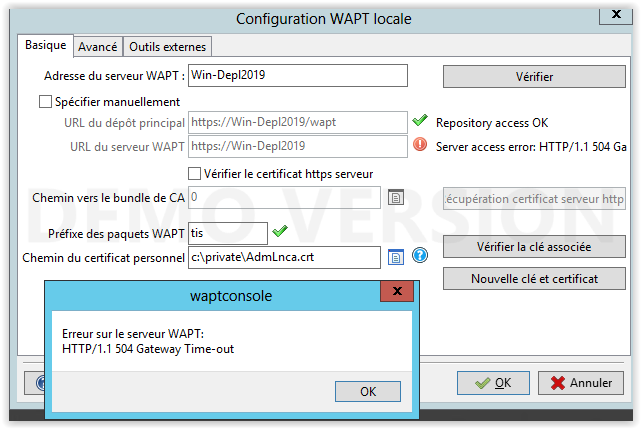
Task: Click green checkmark beside package prefix field
Action: pyautogui.click(x=280, y=231)
